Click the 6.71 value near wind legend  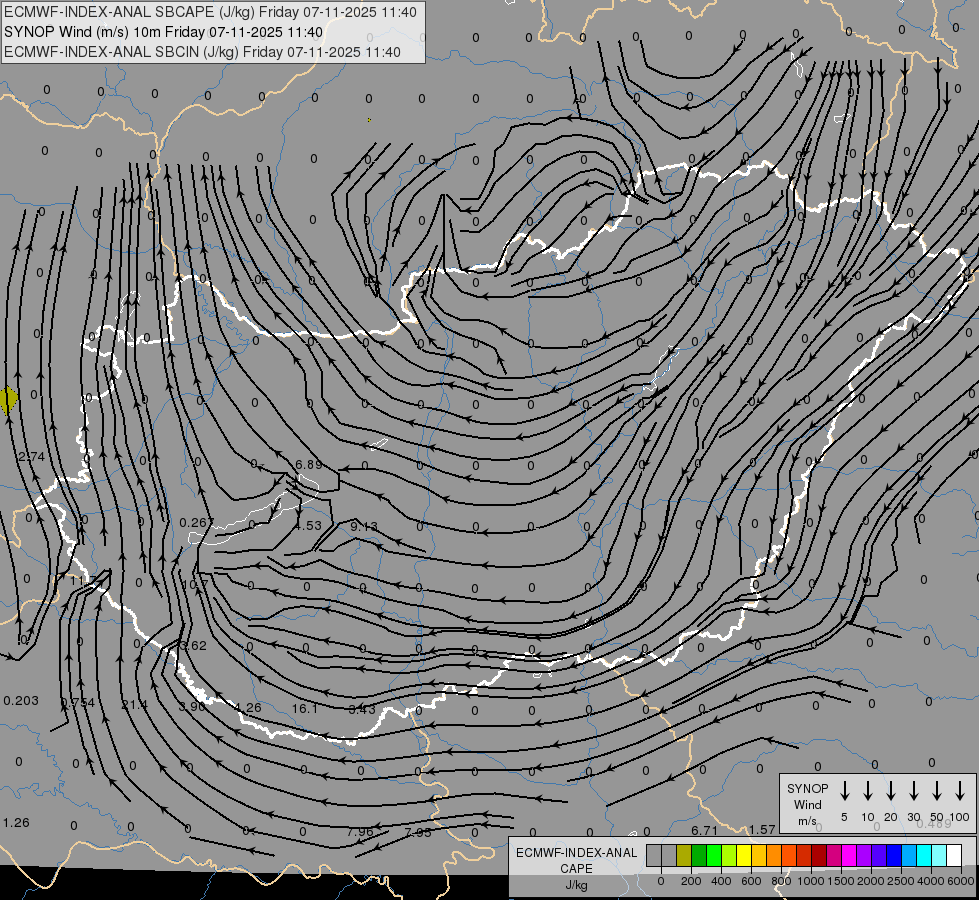(x=704, y=830)
